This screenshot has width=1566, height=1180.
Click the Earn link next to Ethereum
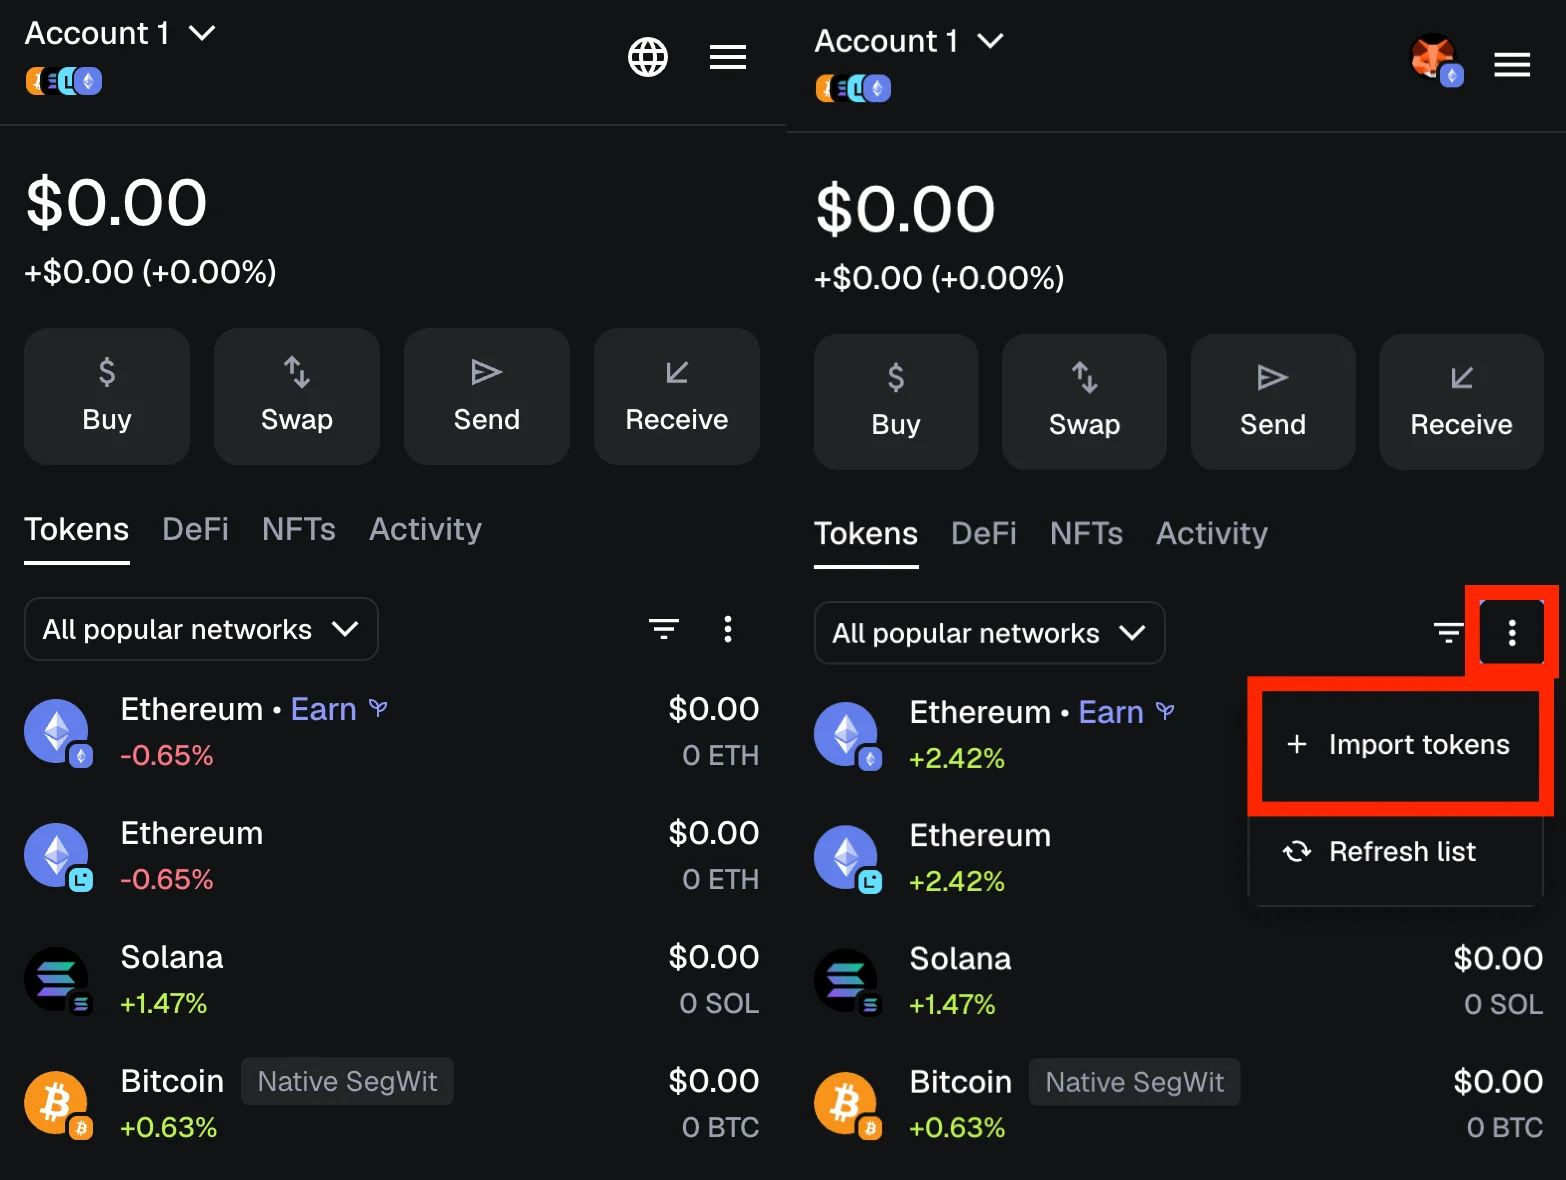tap(323, 708)
